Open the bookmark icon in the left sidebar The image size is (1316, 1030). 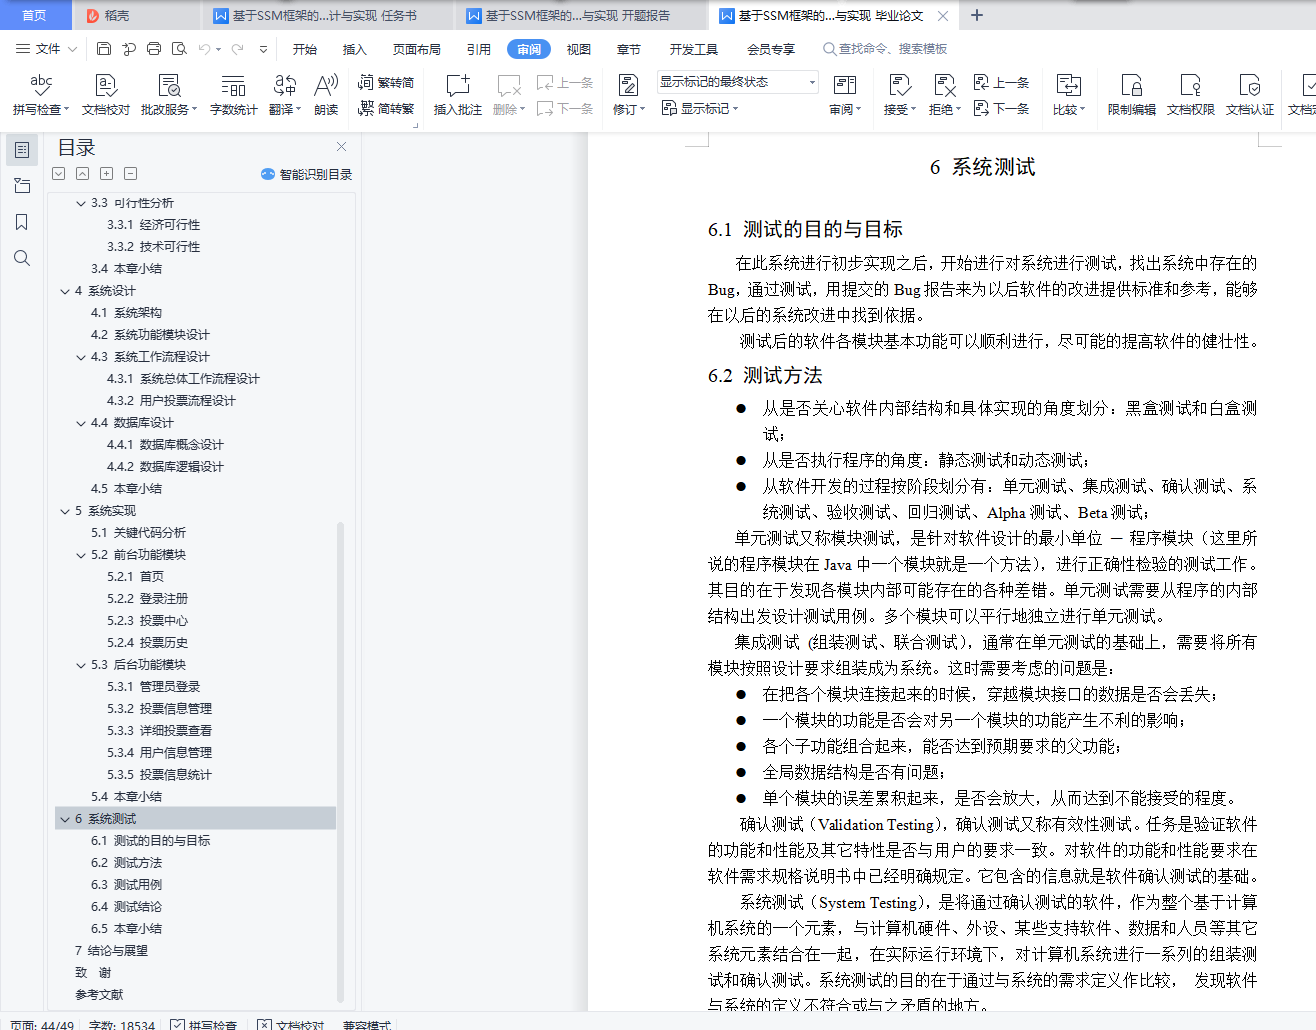[x=22, y=222]
